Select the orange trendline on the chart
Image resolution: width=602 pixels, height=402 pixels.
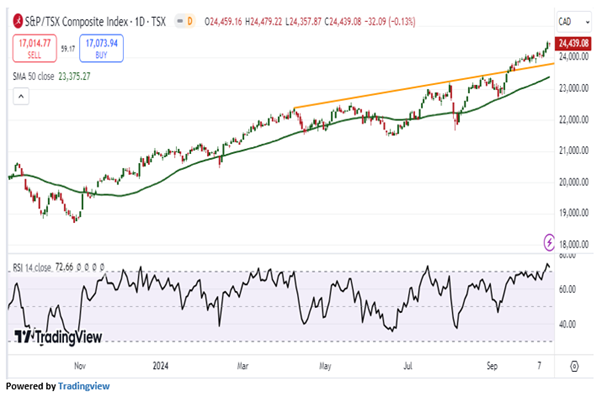click(x=422, y=86)
